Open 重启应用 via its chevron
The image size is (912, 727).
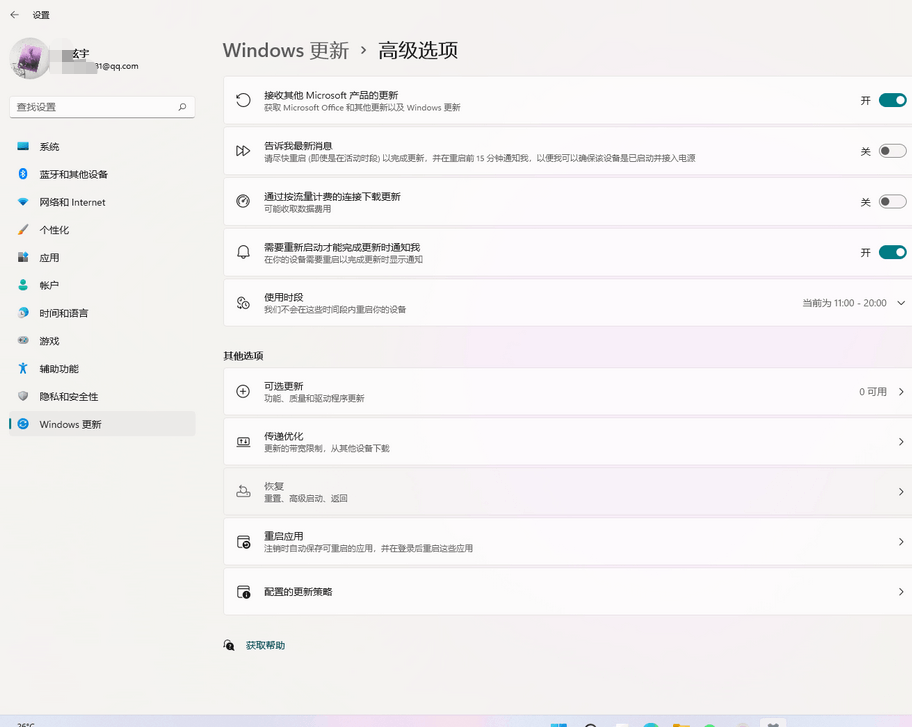[901, 542]
